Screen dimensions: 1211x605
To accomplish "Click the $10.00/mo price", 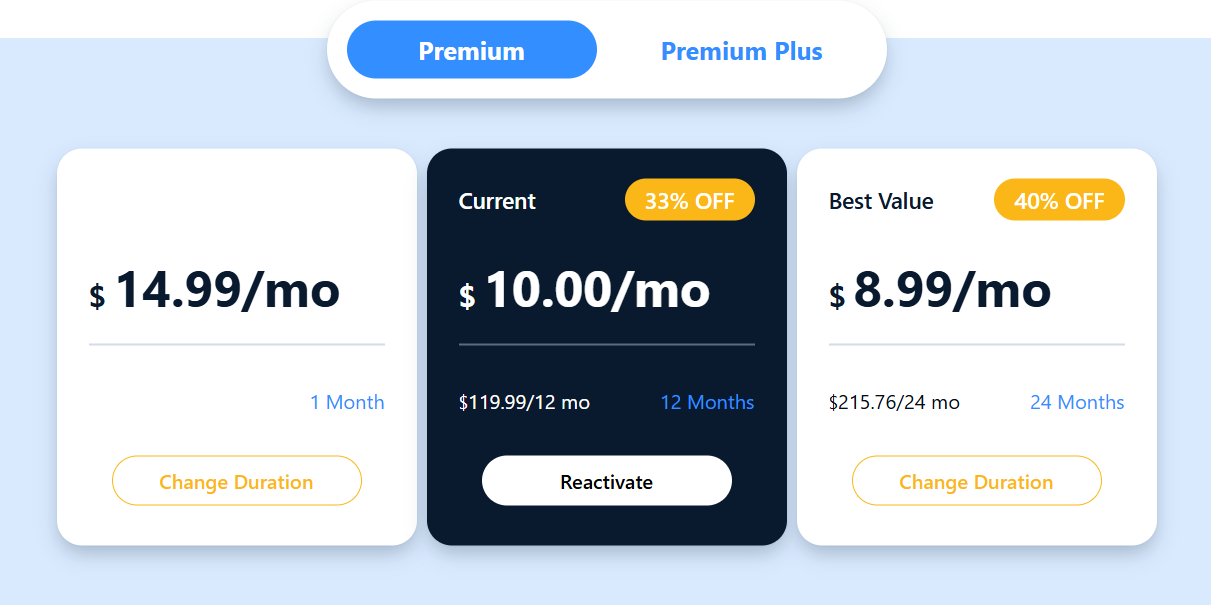I will (x=585, y=291).
